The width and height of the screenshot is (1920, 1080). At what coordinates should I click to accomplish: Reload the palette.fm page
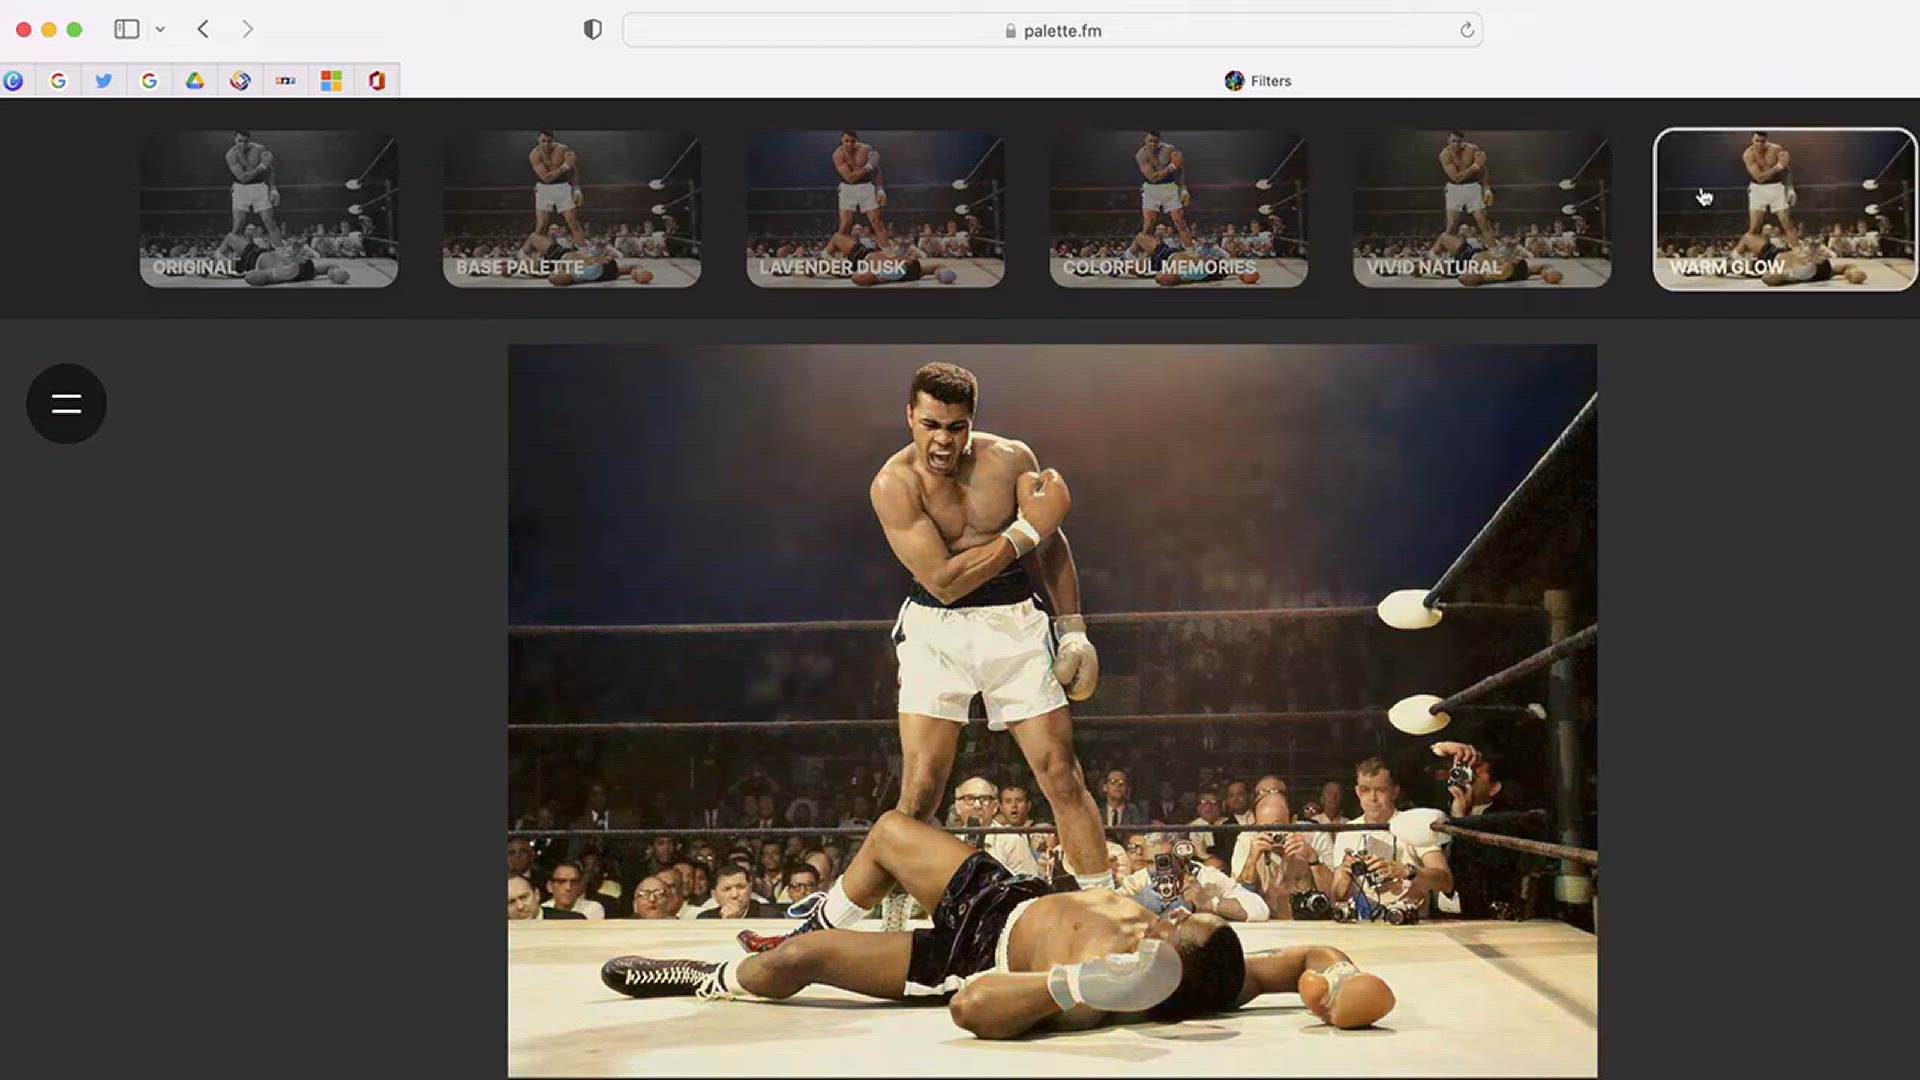pyautogui.click(x=1466, y=30)
